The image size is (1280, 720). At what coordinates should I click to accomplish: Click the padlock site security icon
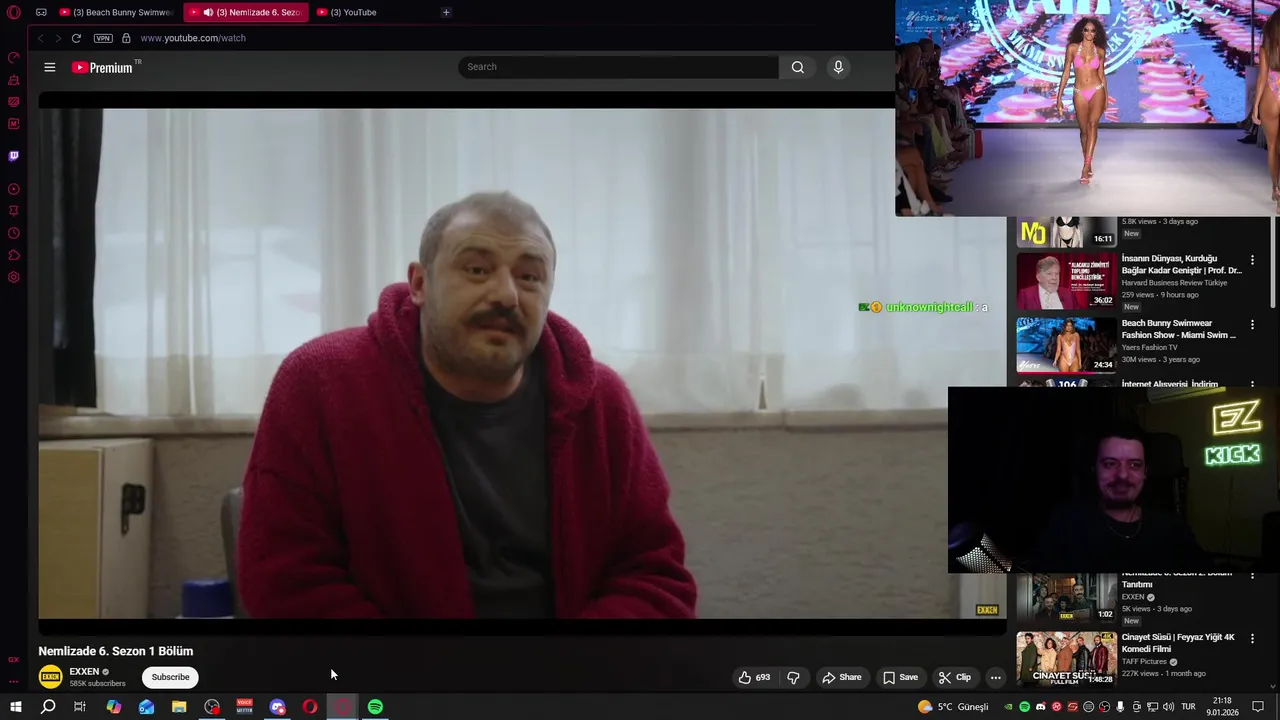126,38
